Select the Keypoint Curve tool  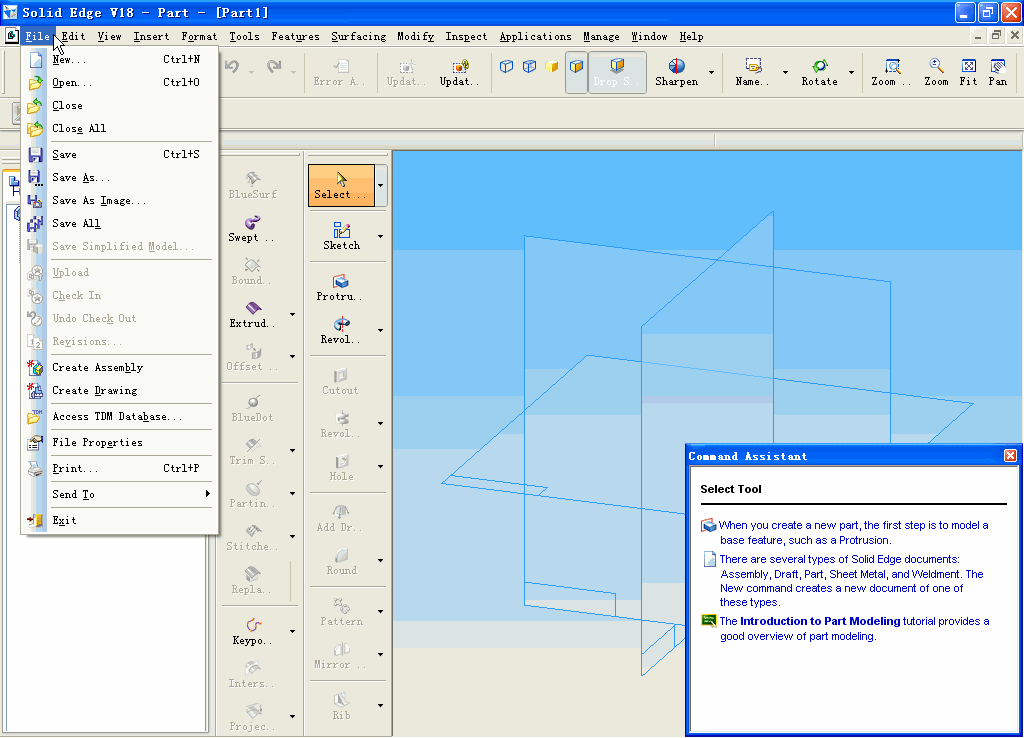pyautogui.click(x=252, y=632)
